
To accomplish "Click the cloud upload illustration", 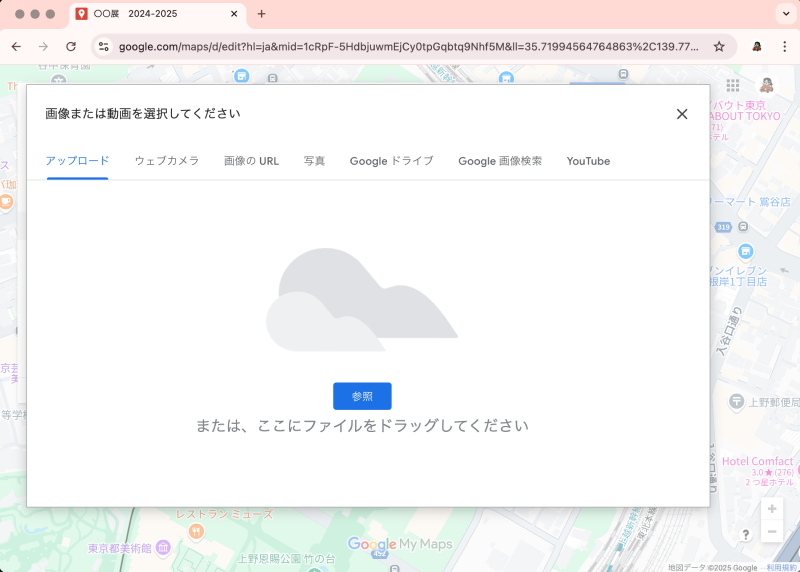I will 362,300.
